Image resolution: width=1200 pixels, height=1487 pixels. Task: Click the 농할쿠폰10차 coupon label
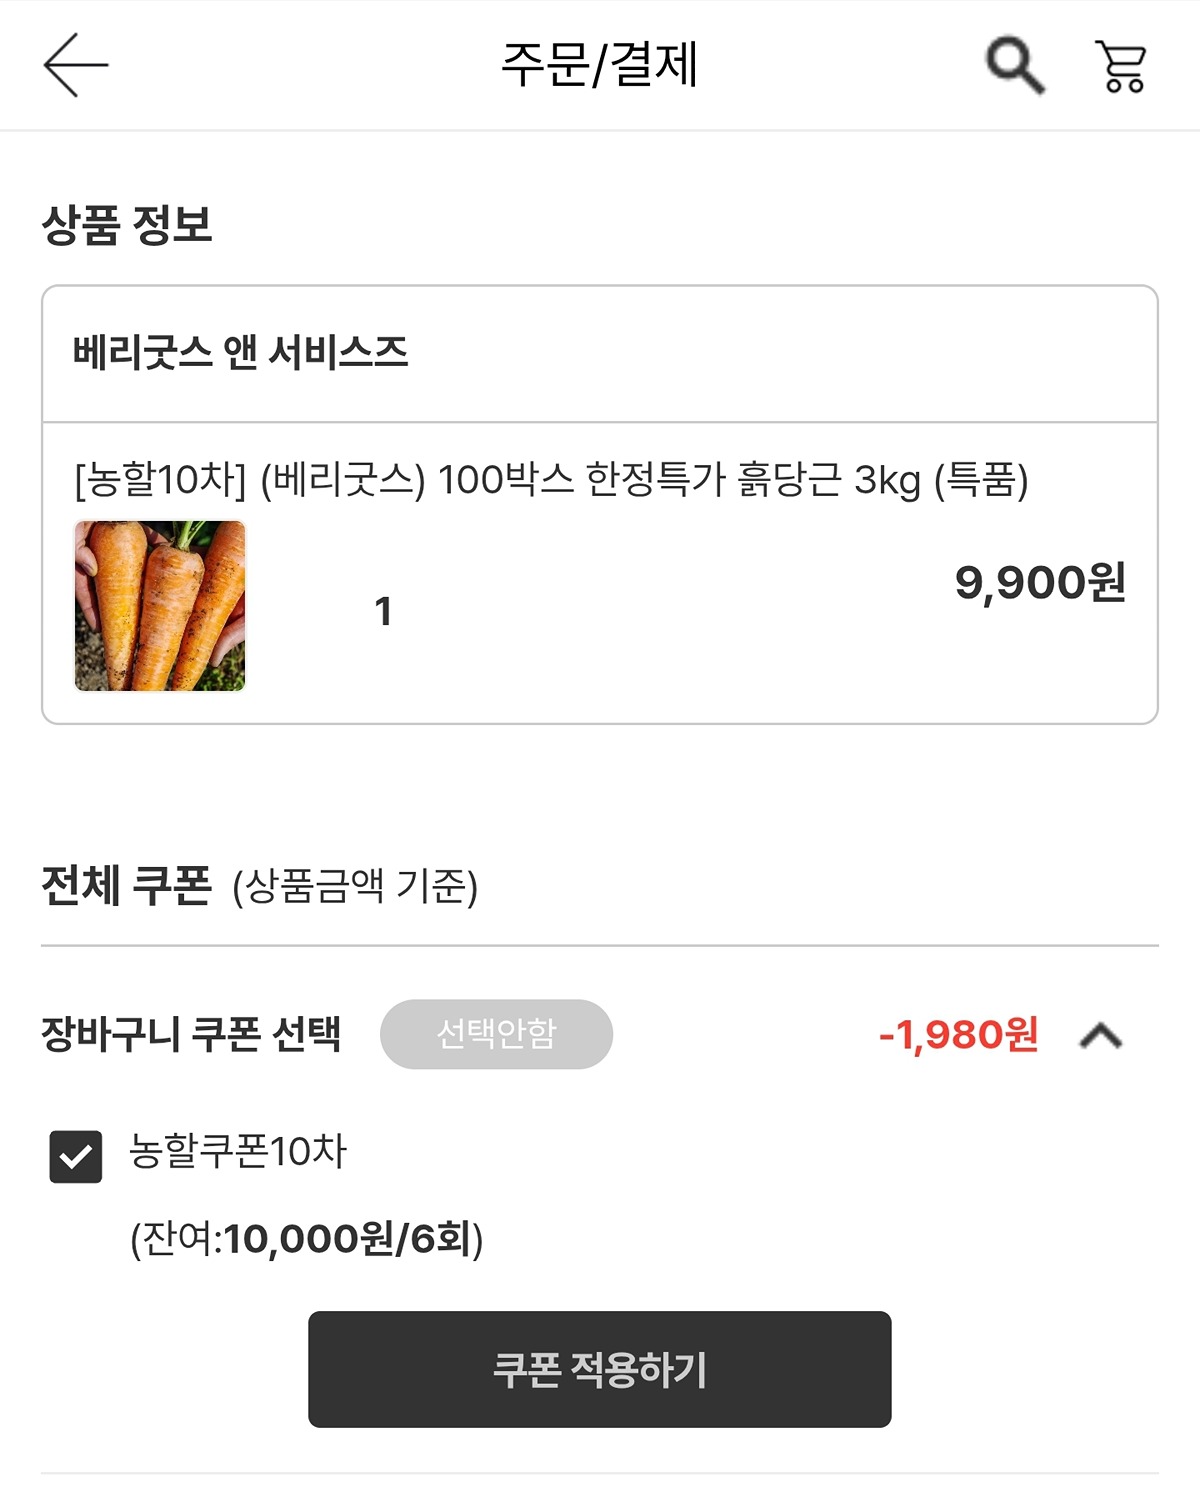238,1151
